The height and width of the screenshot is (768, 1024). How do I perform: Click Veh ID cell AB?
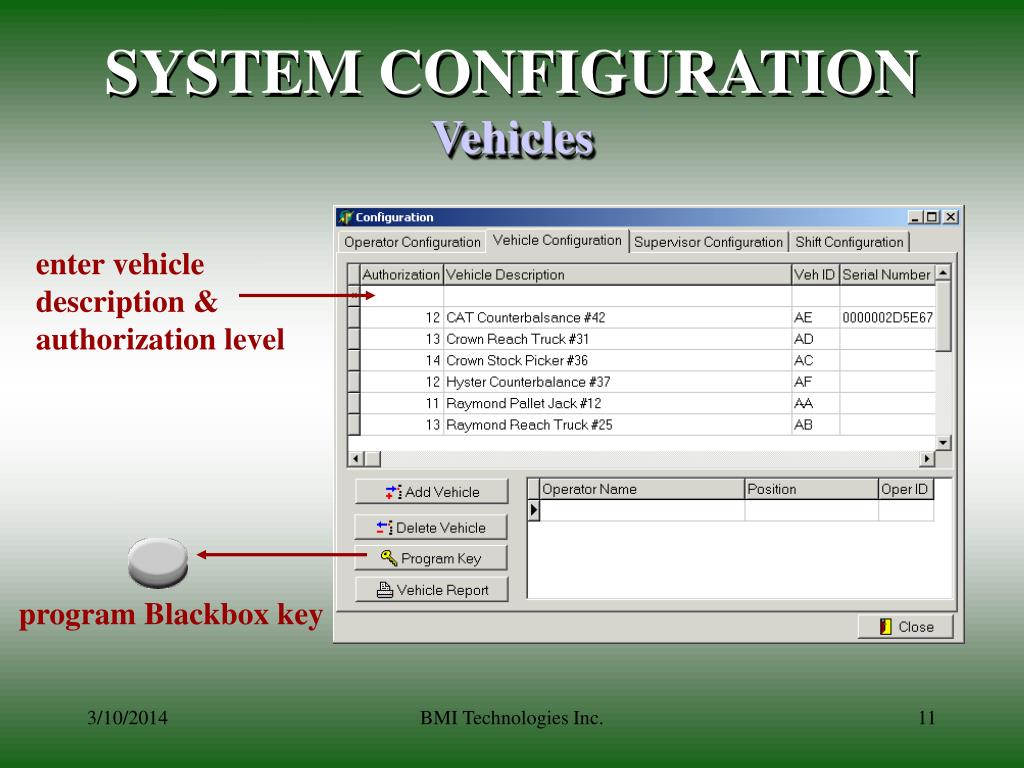click(816, 425)
